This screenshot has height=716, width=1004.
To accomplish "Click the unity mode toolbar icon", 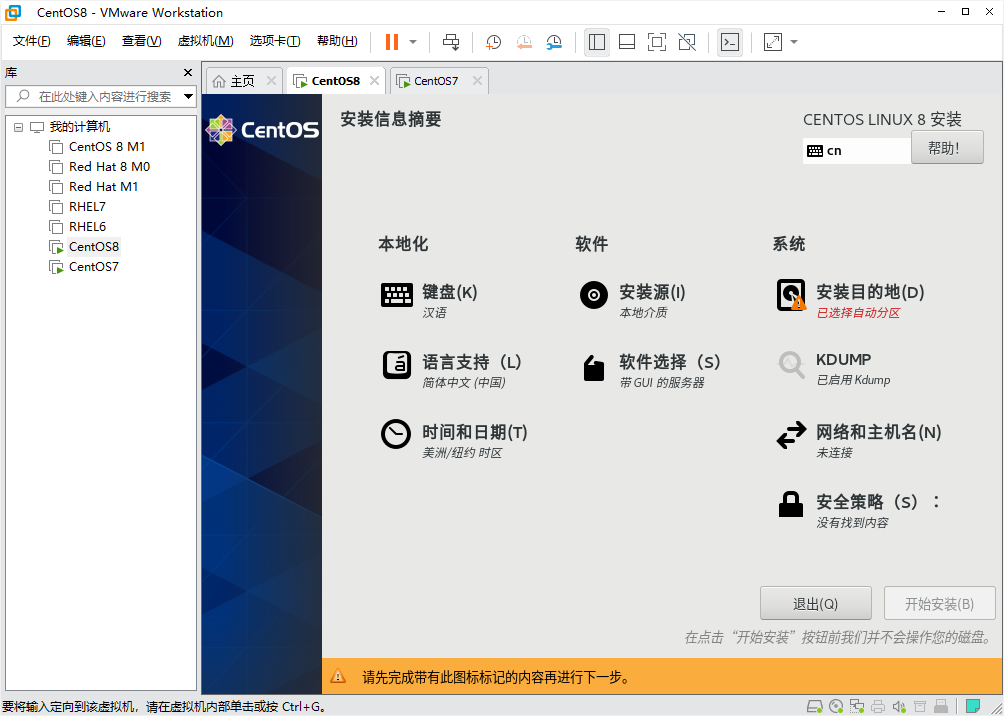I will click(687, 42).
